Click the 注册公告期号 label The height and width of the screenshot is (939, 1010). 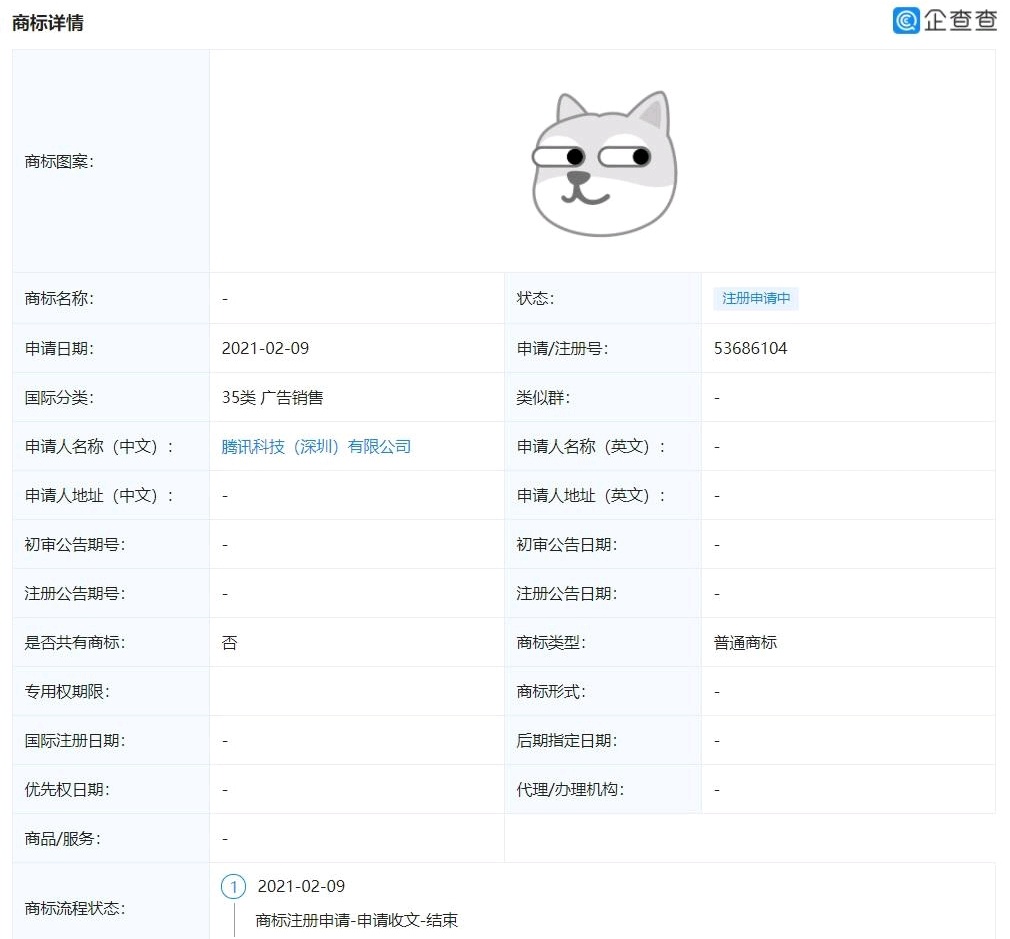tap(75, 593)
